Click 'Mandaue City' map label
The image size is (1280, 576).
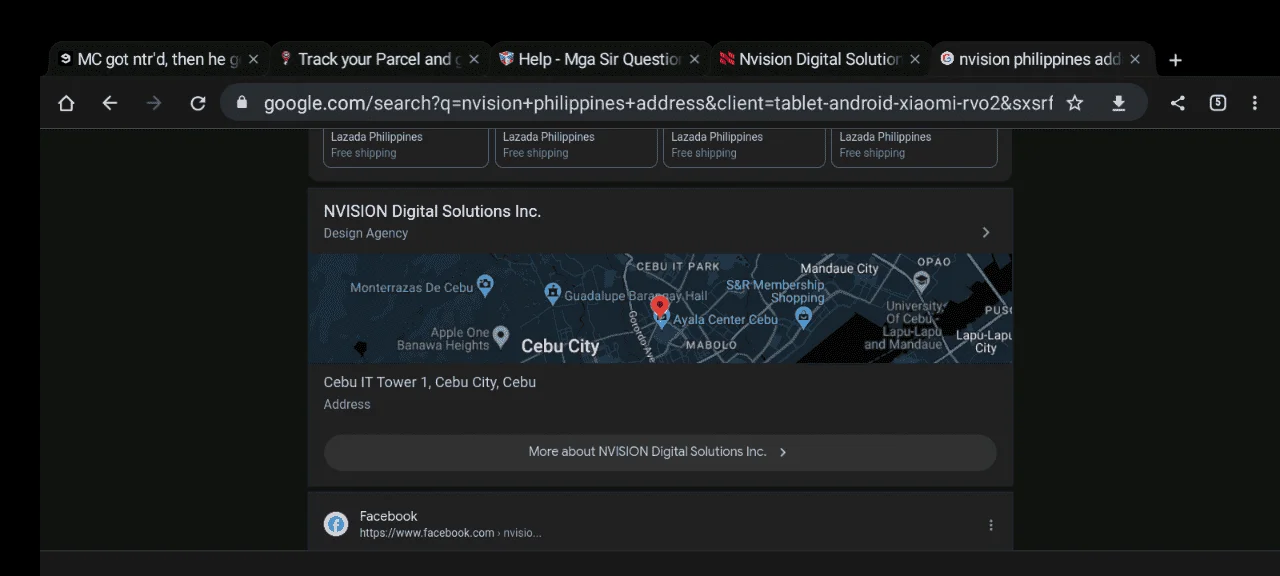pos(839,268)
